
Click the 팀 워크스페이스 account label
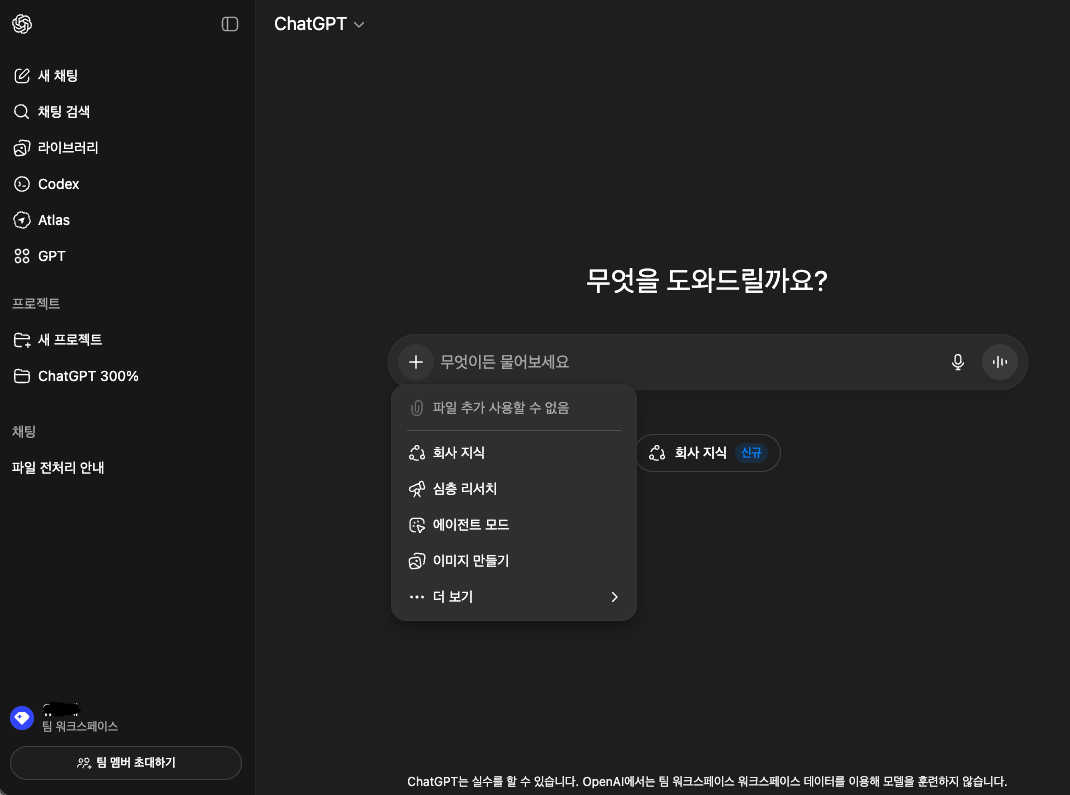point(80,727)
